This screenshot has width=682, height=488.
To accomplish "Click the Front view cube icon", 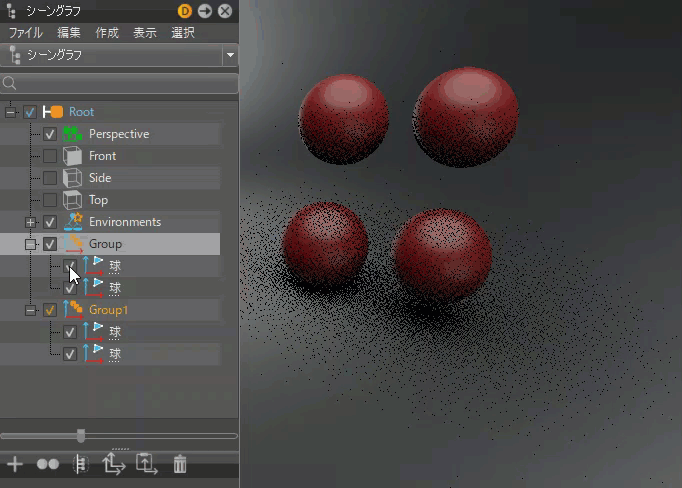I will click(x=72, y=156).
